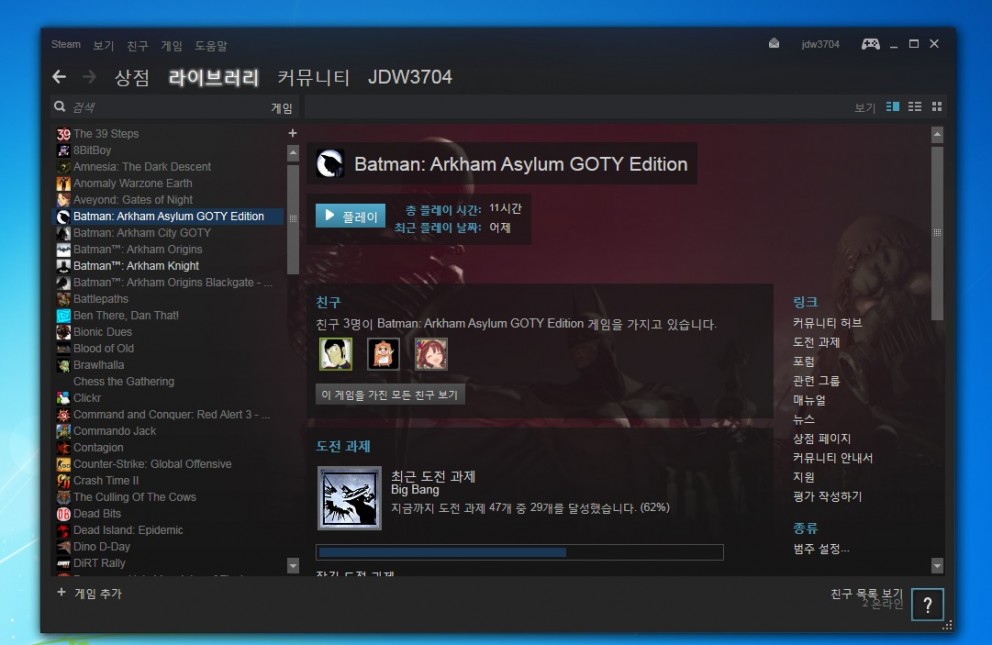
Task: Click the details pane scroll-down arrow
Action: coord(938,565)
